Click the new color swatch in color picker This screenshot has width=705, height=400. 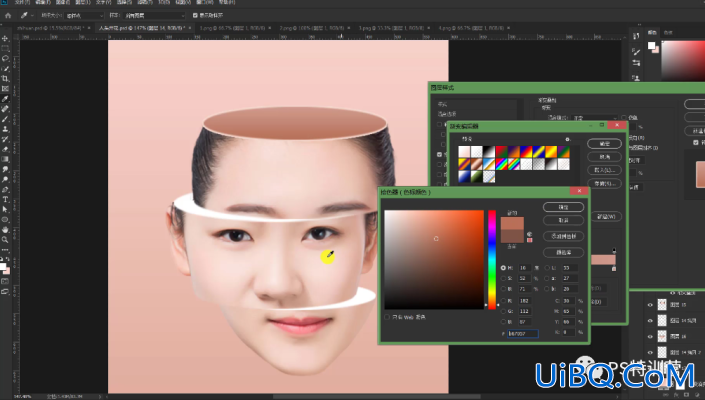click(x=513, y=223)
